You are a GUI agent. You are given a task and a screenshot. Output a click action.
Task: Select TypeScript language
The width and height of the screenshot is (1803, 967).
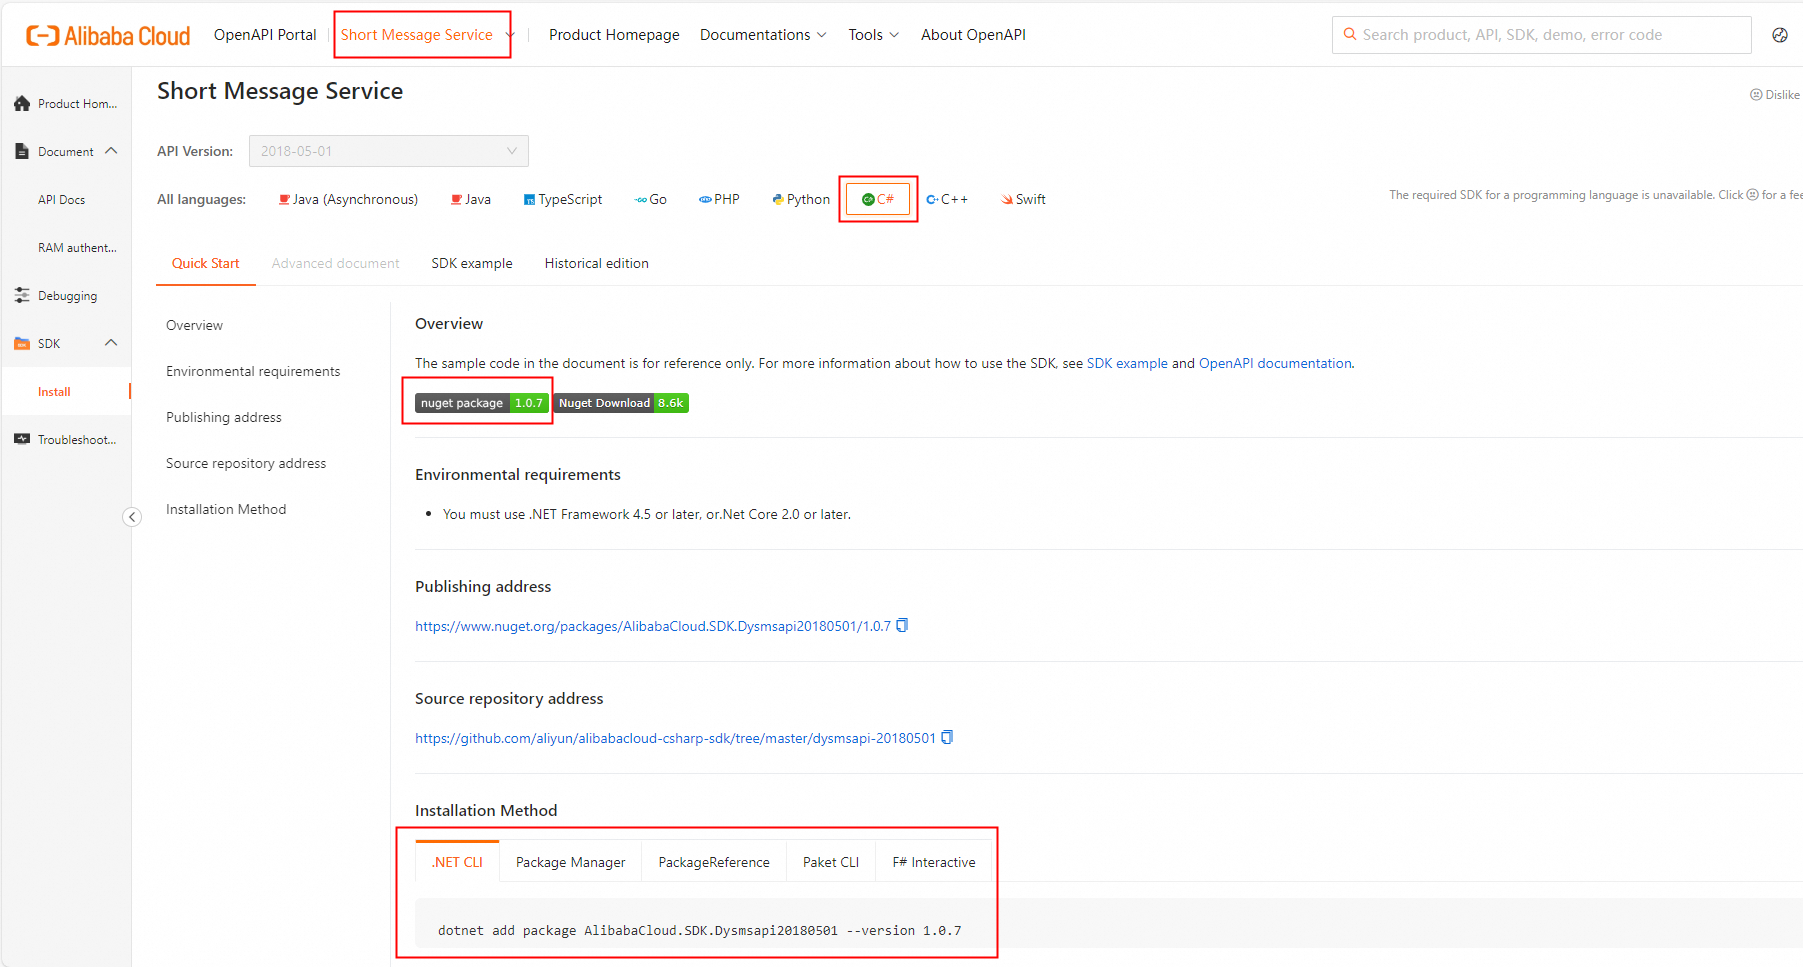563,199
